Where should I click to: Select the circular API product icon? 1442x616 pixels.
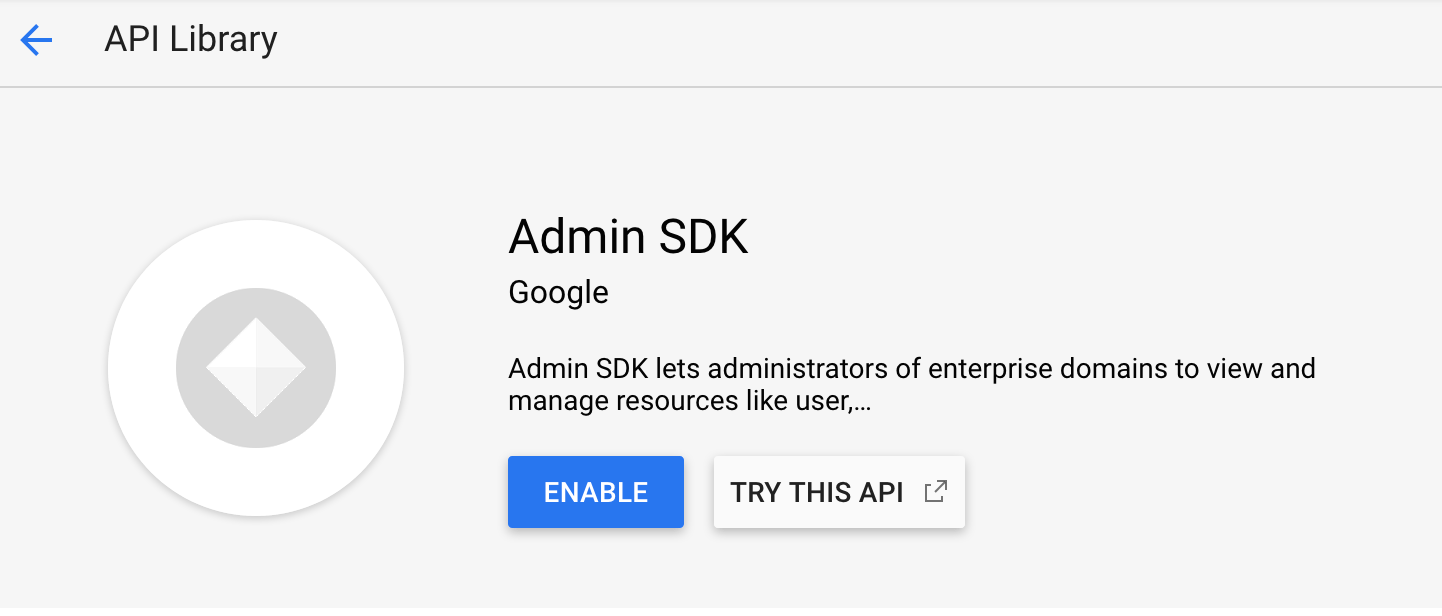(x=256, y=368)
